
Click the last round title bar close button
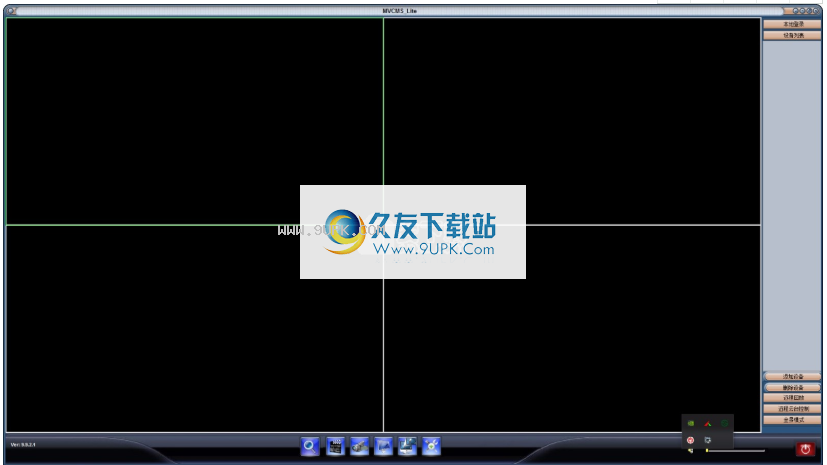click(x=816, y=11)
